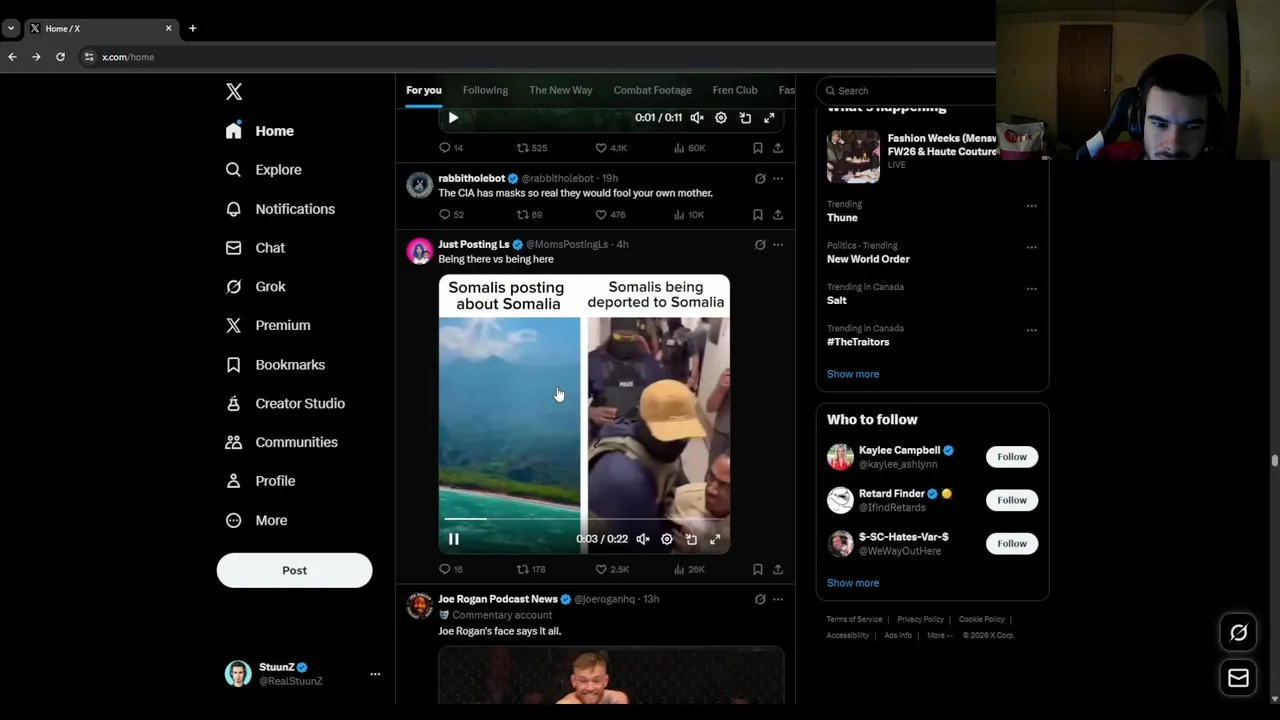The height and width of the screenshot is (720, 1280).
Task: Reload the page in browser
Action: pos(60,57)
